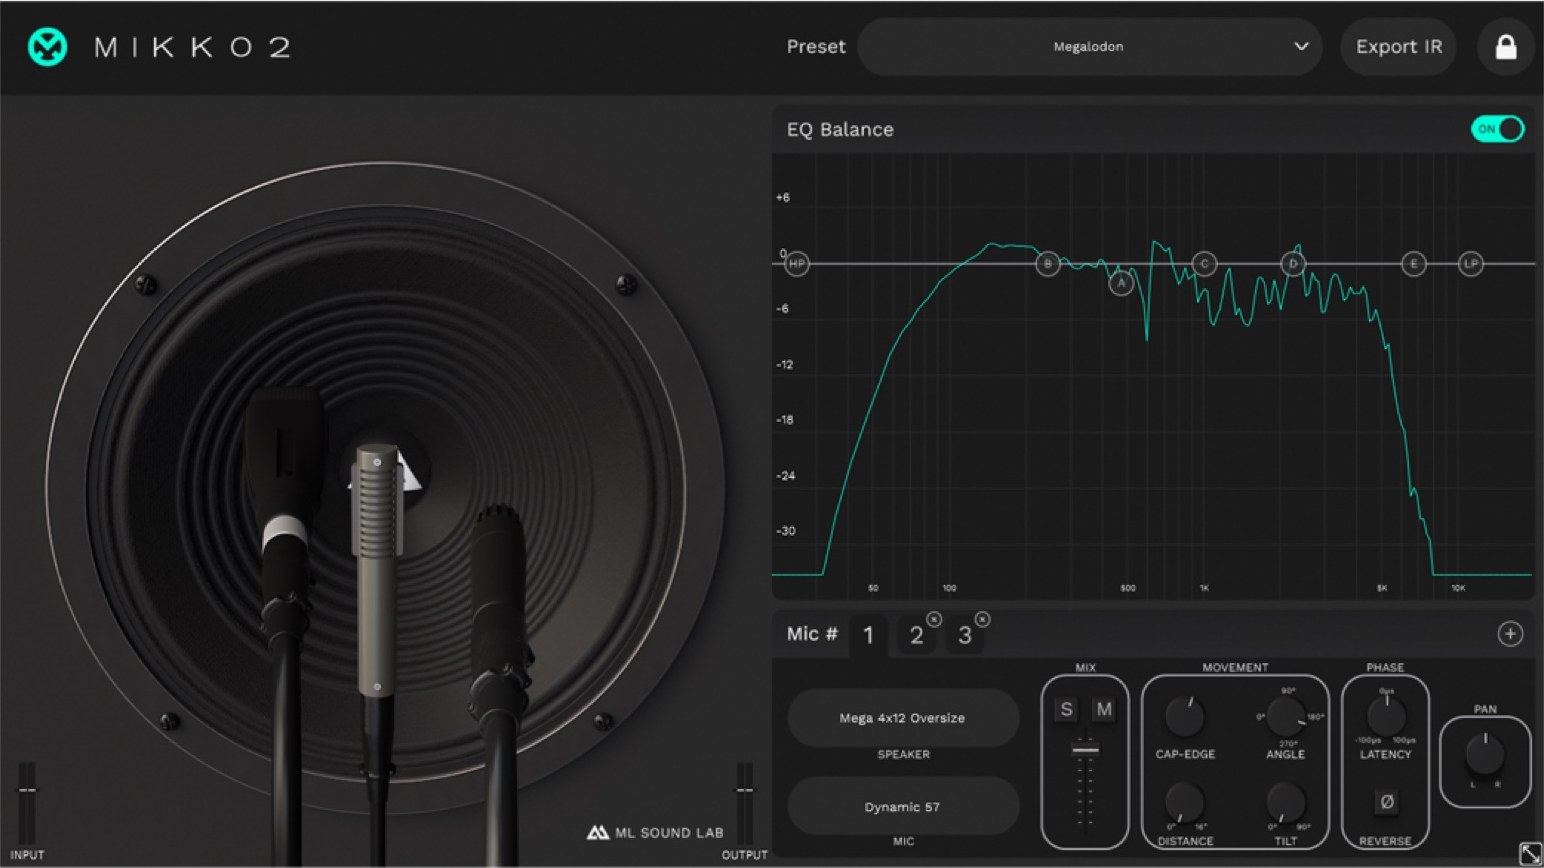1544x868 pixels.
Task: Click the Latency knob
Action: tap(1386, 716)
